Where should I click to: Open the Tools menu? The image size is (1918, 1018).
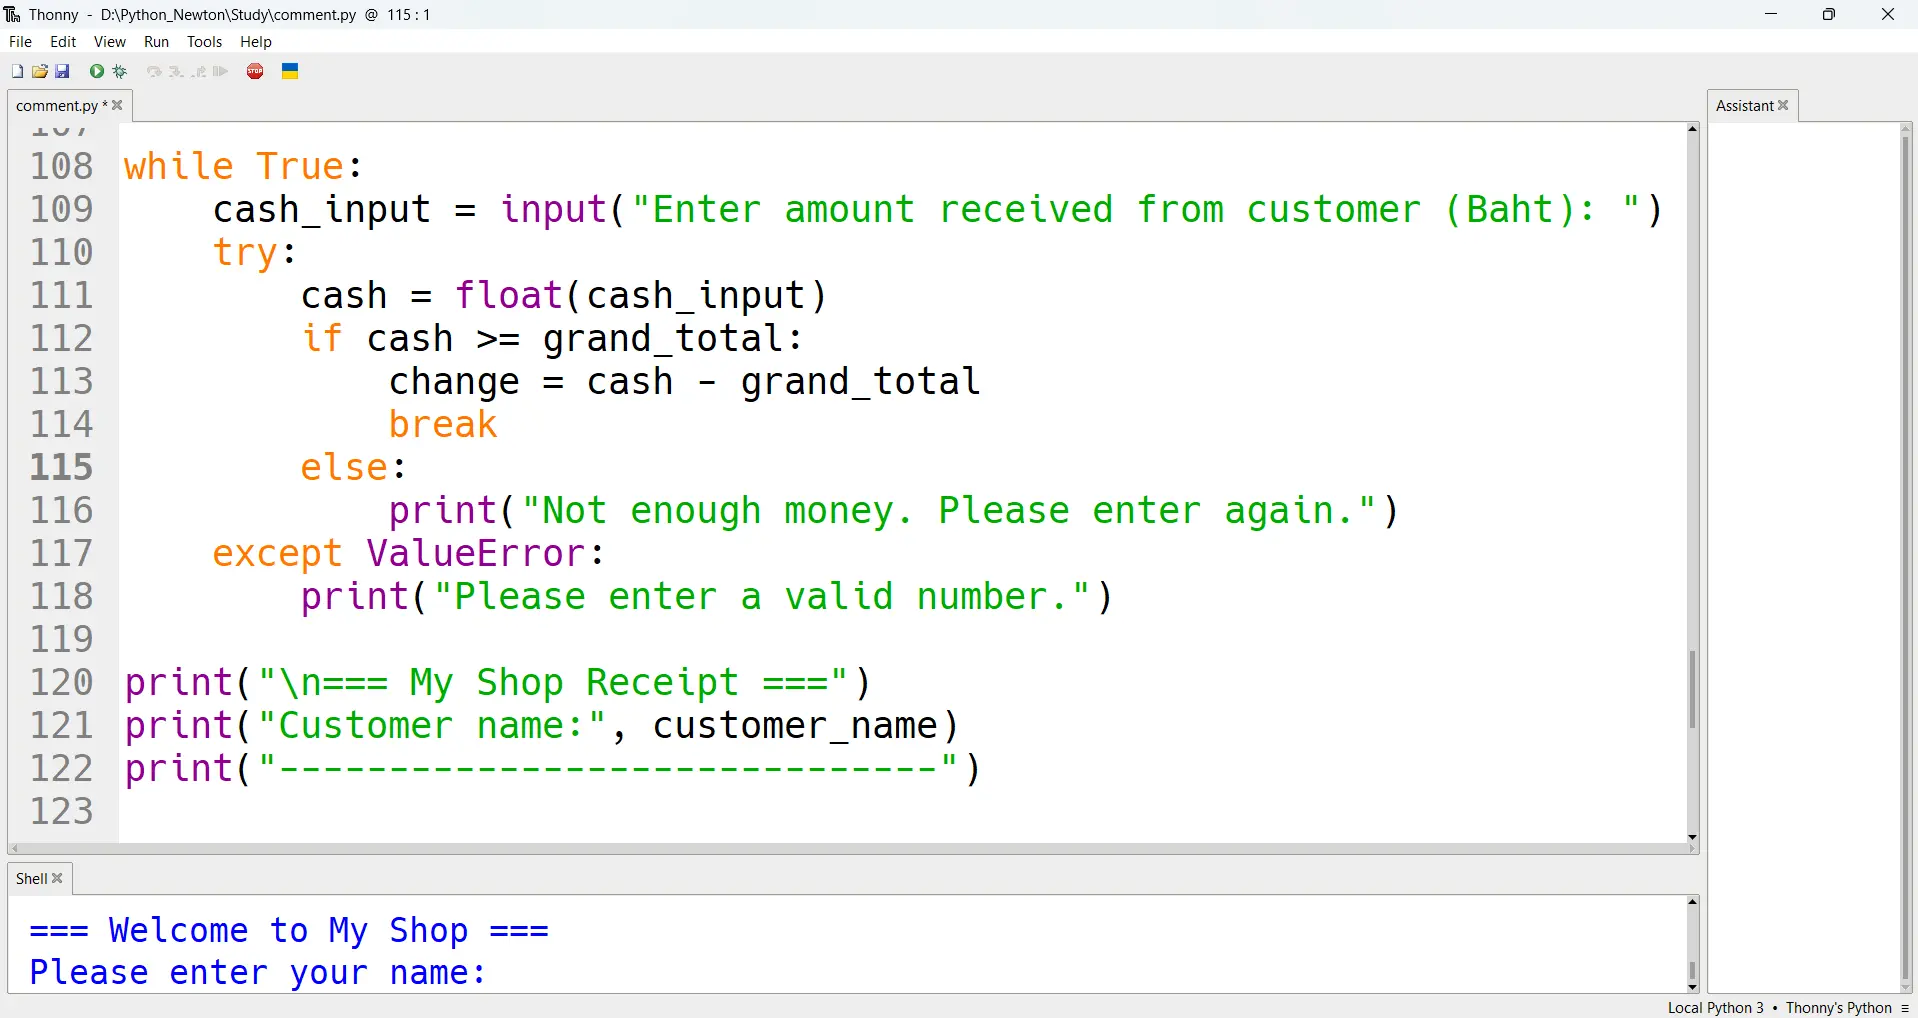pyautogui.click(x=204, y=42)
